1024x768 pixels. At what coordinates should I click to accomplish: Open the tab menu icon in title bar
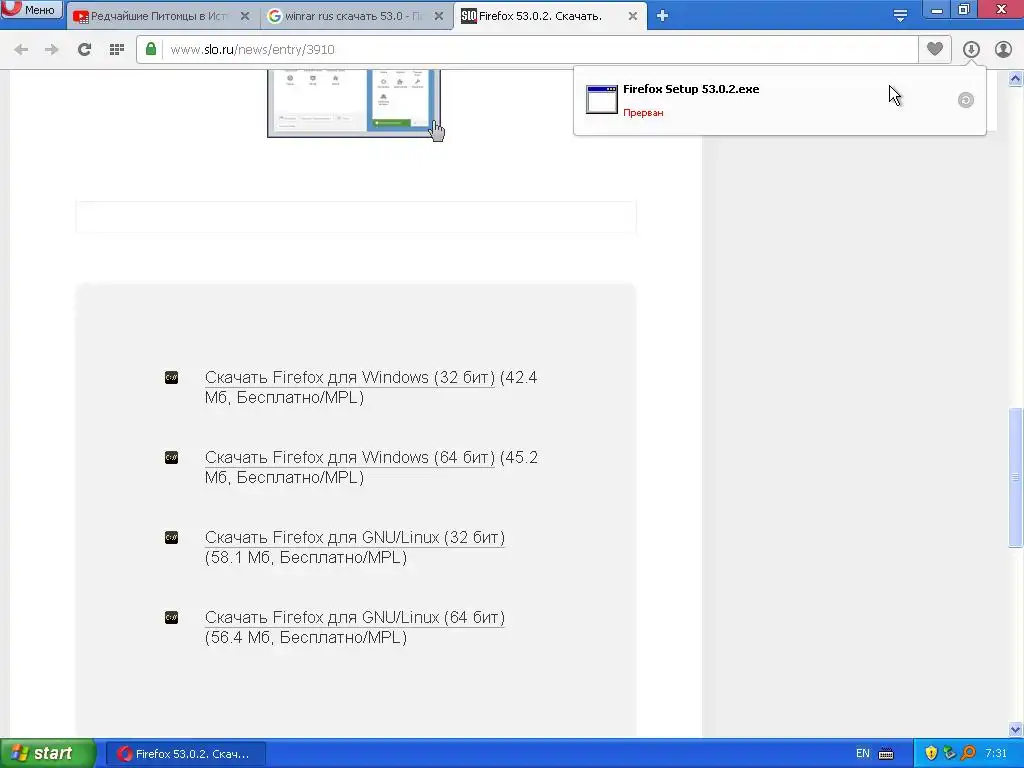(900, 16)
